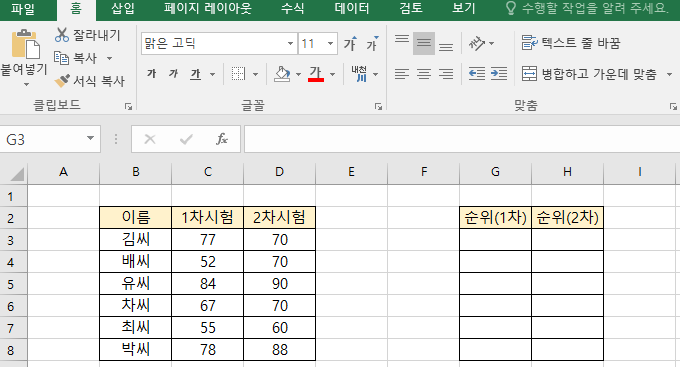
Task: Click the fill color paint bucket icon
Action: pyautogui.click(x=282, y=74)
